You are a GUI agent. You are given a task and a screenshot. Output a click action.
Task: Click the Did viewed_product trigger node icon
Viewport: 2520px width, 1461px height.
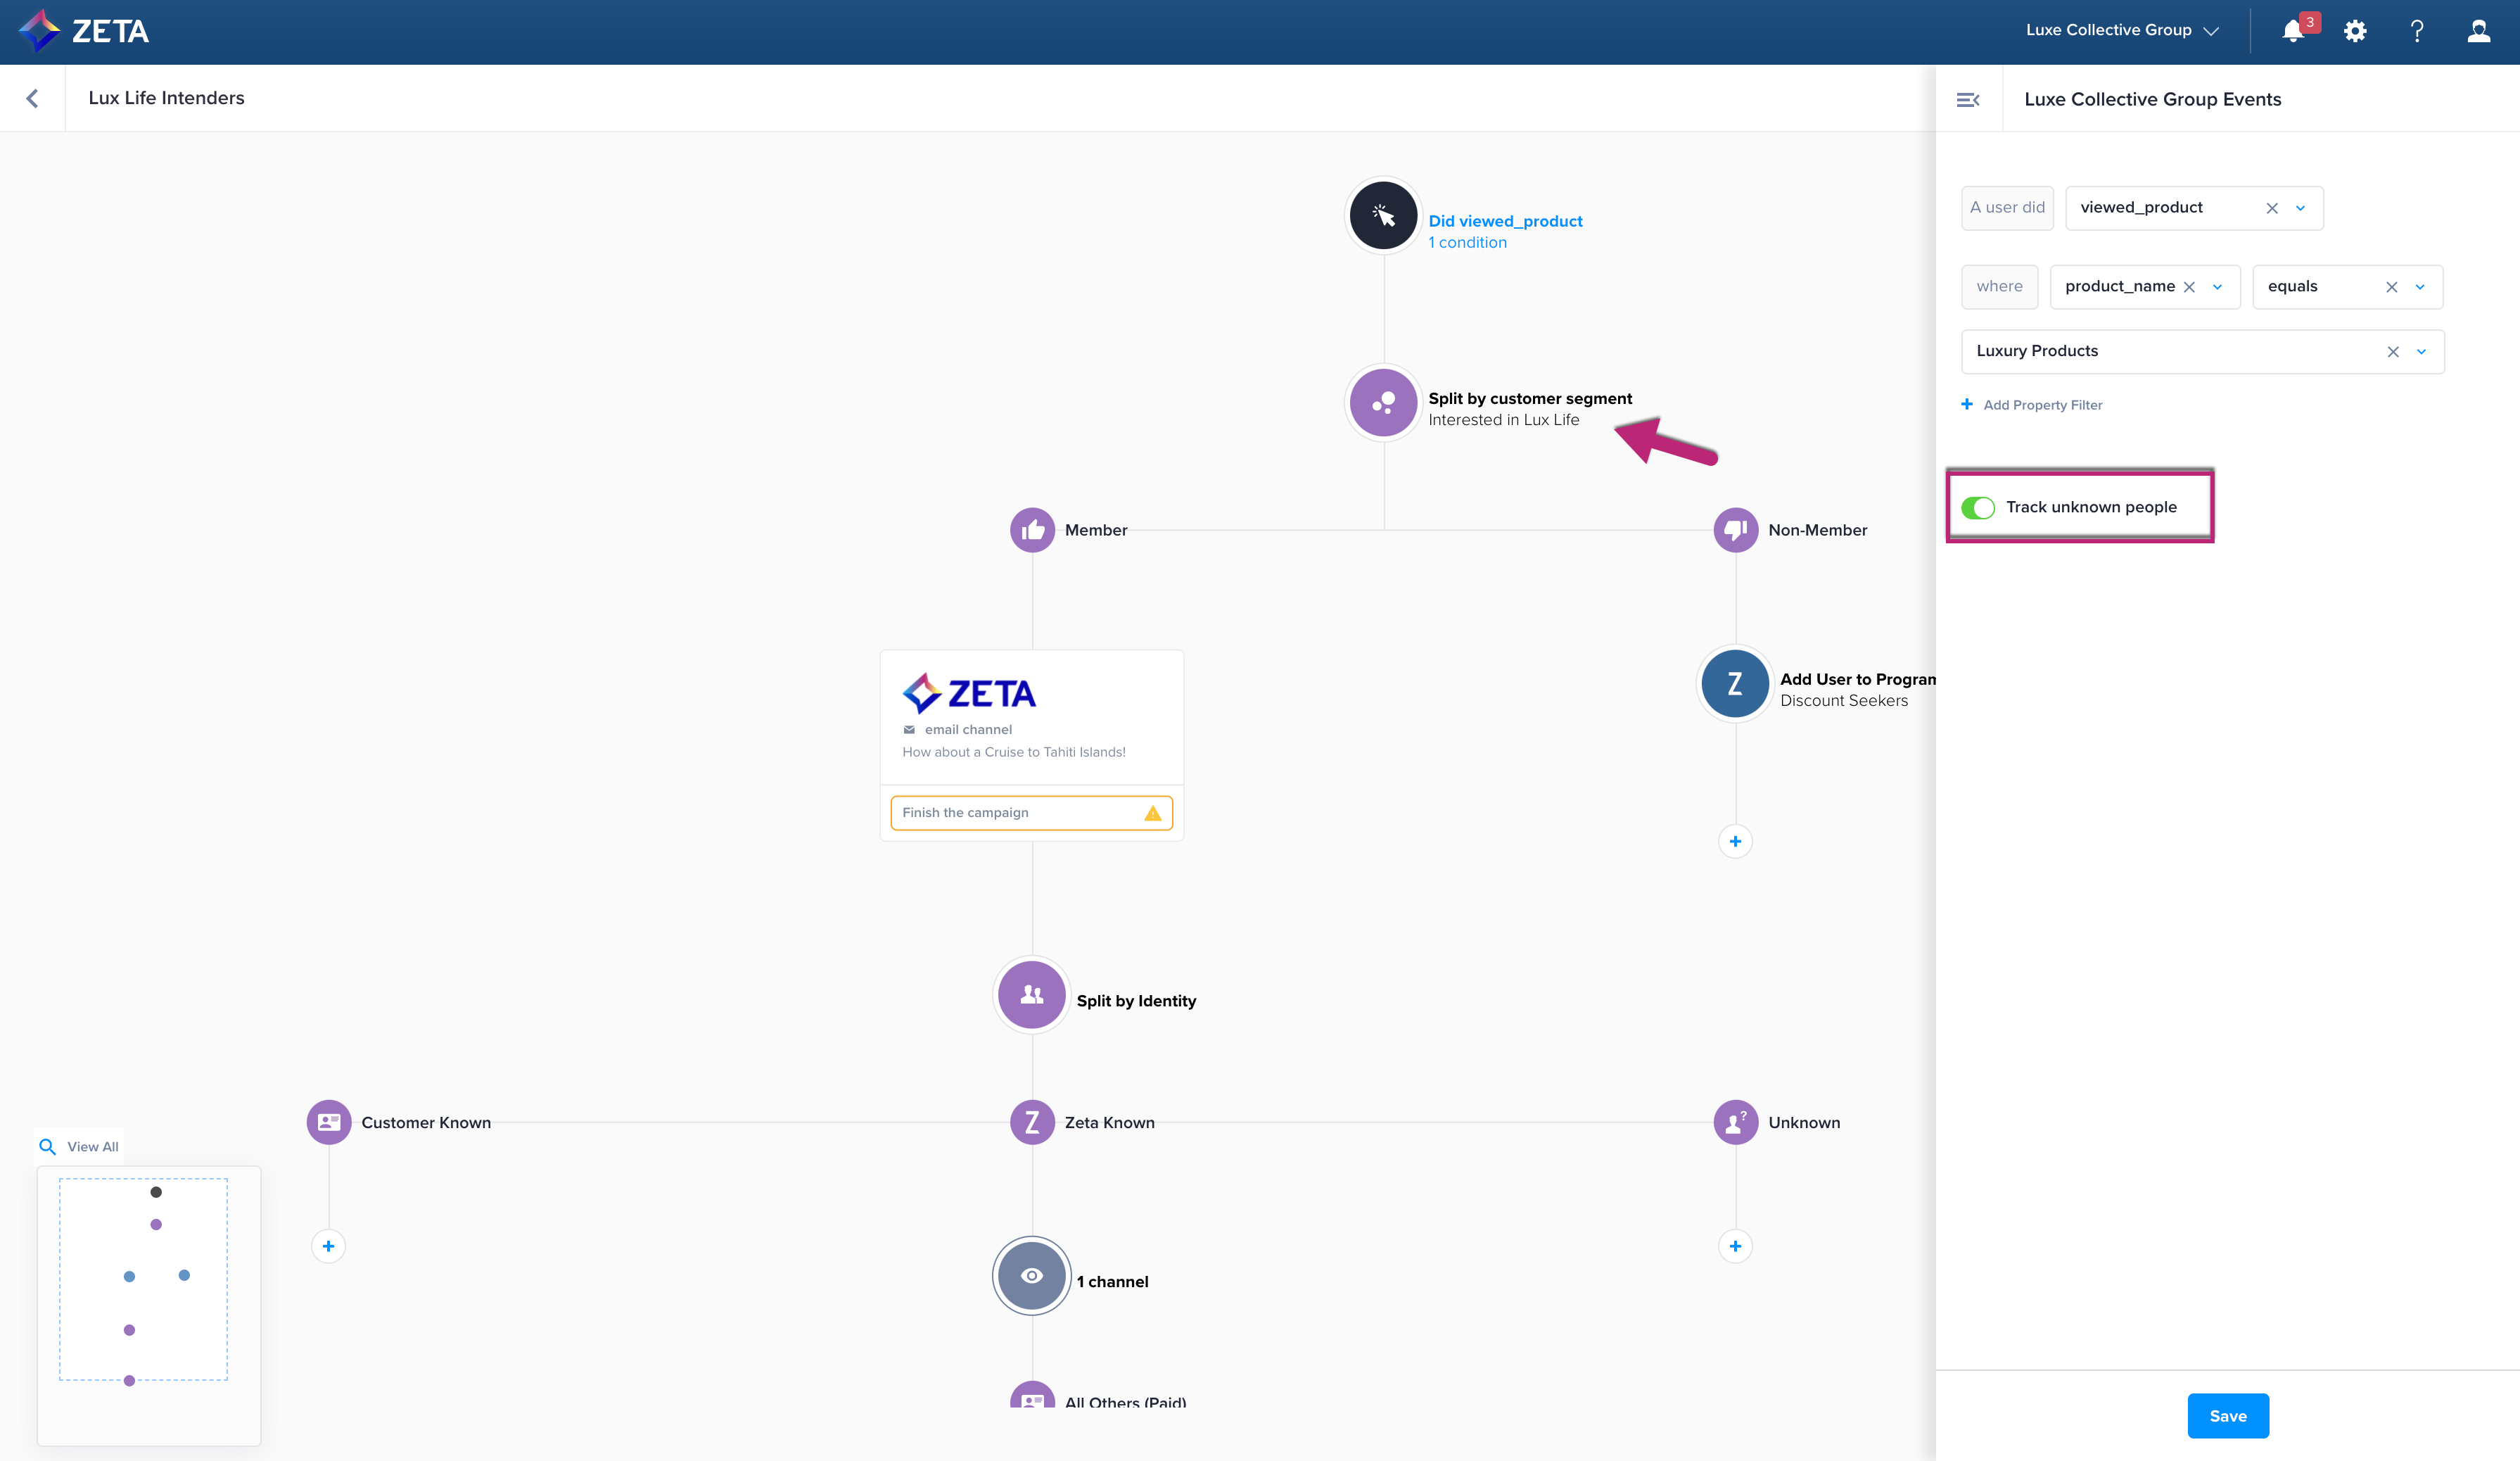1383,215
